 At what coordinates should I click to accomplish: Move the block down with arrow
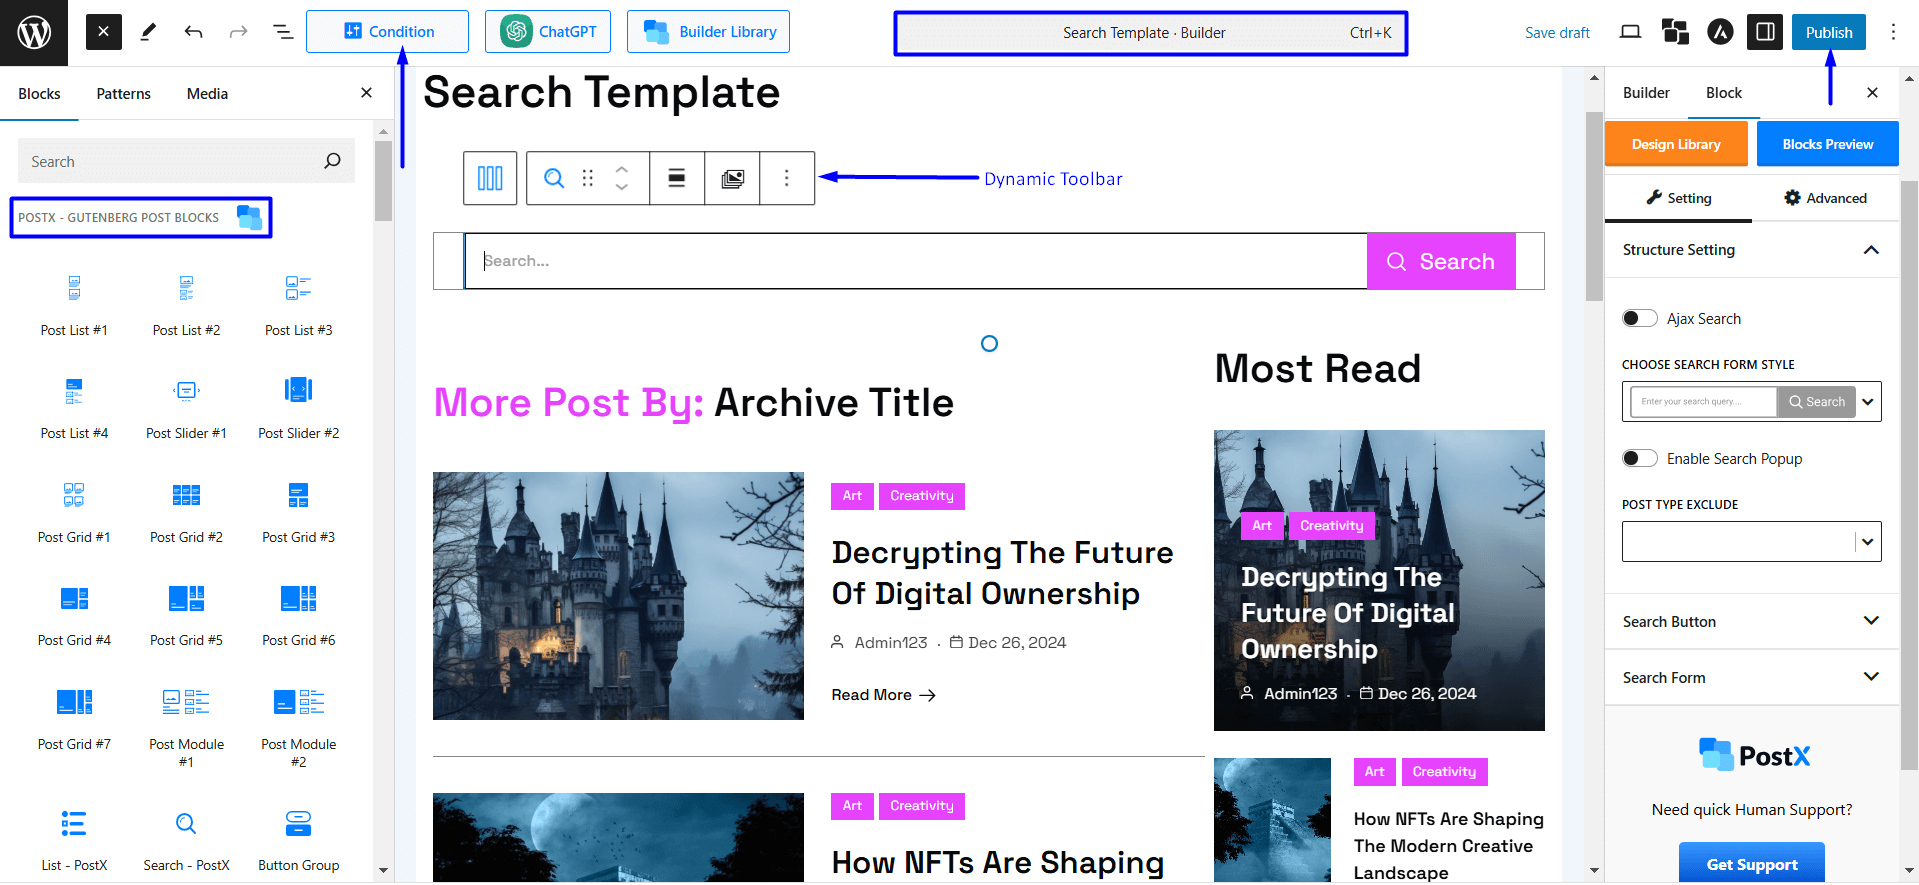click(x=622, y=188)
